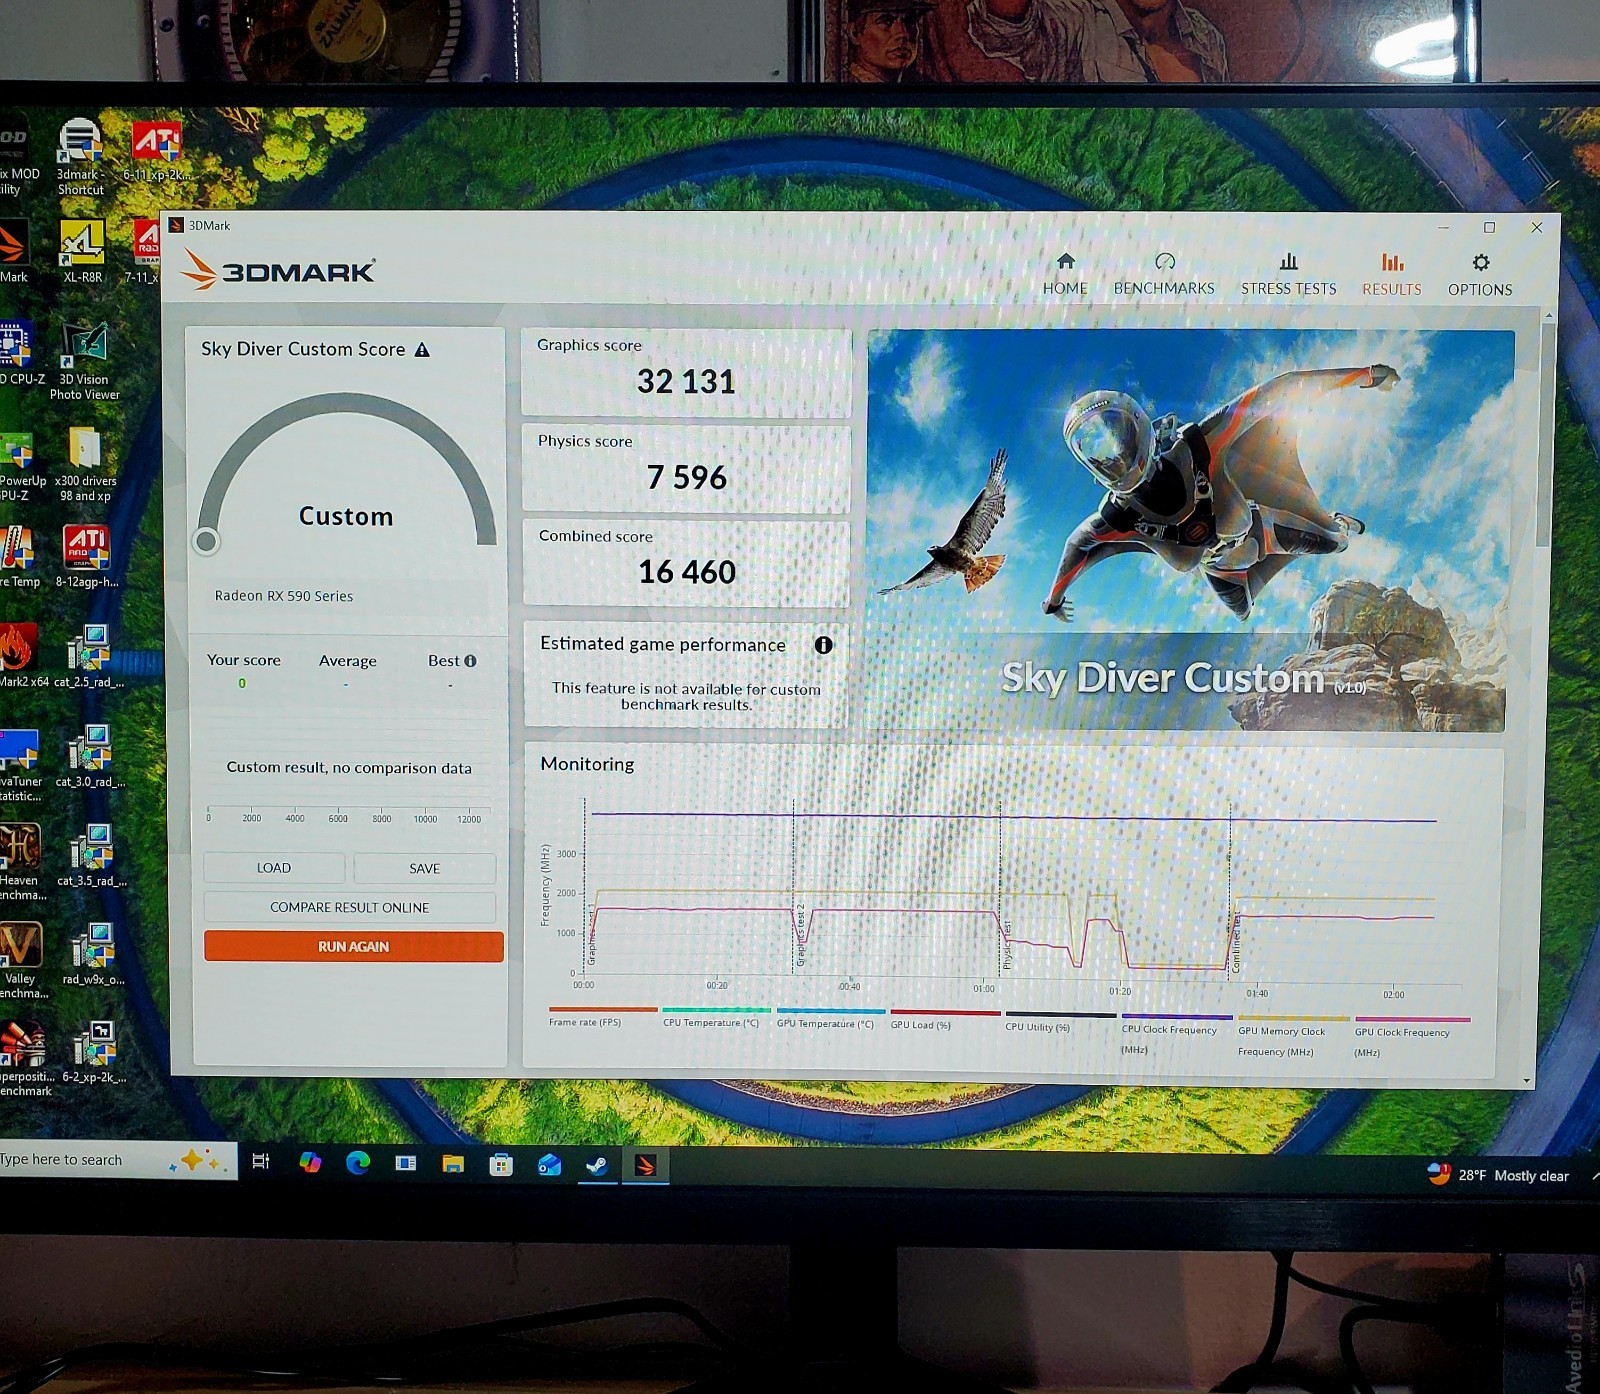Click the Monitoring section heading
Image resolution: width=1600 pixels, height=1394 pixels.
click(x=587, y=764)
